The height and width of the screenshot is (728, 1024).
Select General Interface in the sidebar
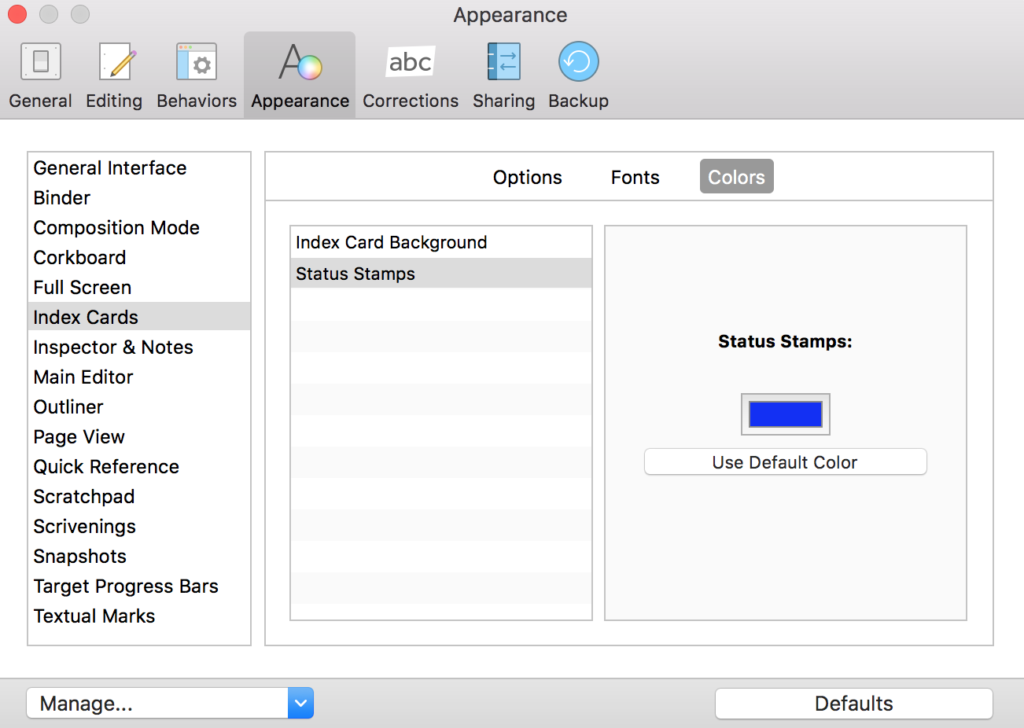(x=139, y=168)
